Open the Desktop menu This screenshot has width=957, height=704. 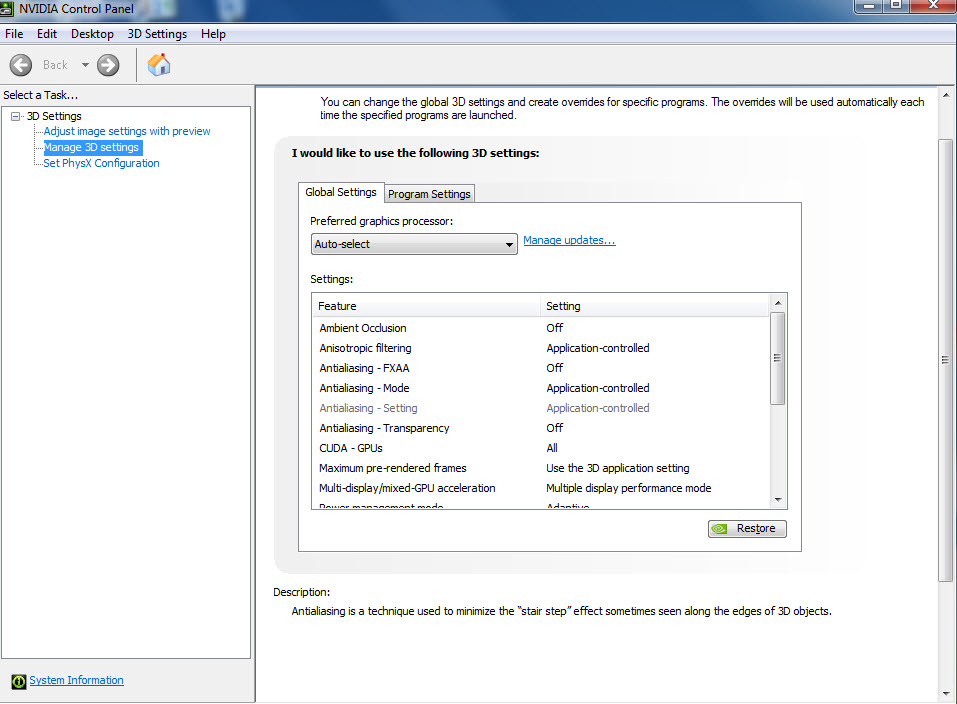tap(92, 34)
